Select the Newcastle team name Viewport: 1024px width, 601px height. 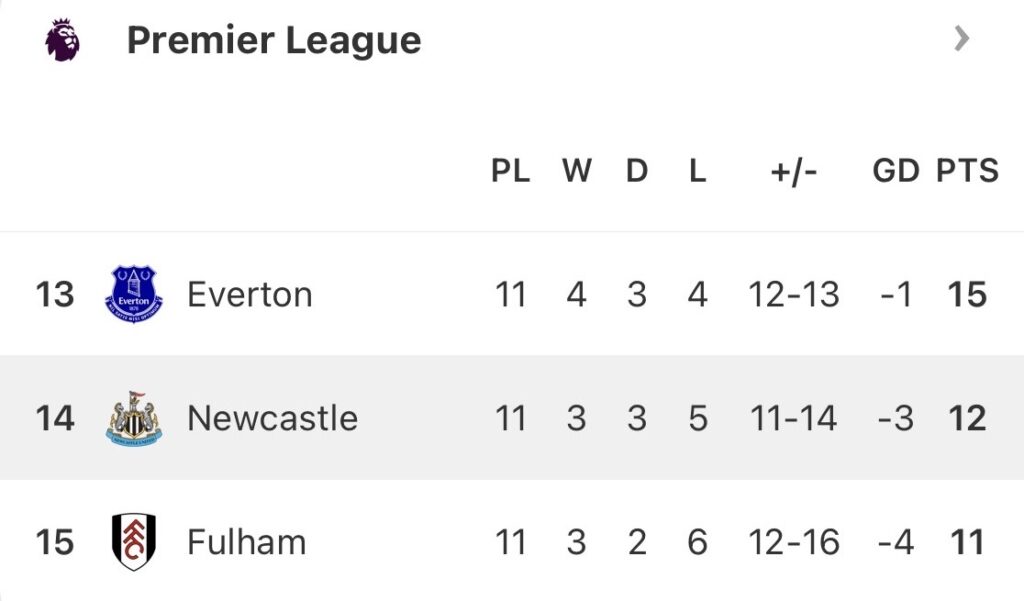272,418
